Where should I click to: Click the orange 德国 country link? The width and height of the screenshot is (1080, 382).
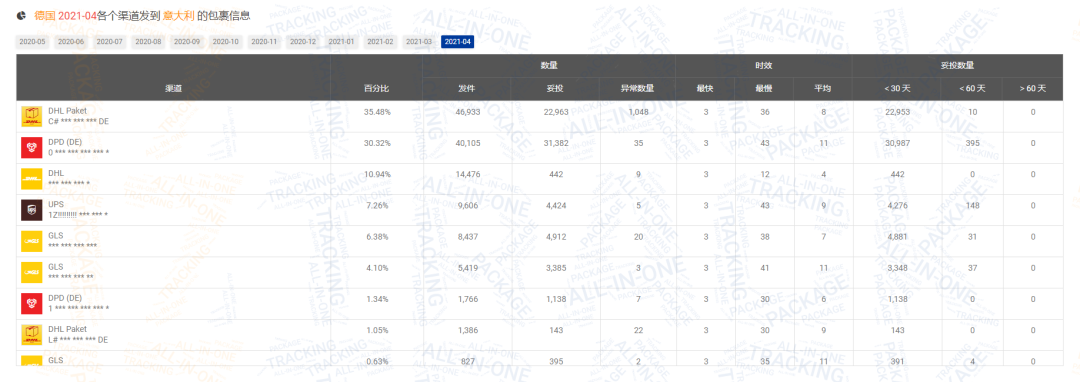pyautogui.click(x=45, y=14)
